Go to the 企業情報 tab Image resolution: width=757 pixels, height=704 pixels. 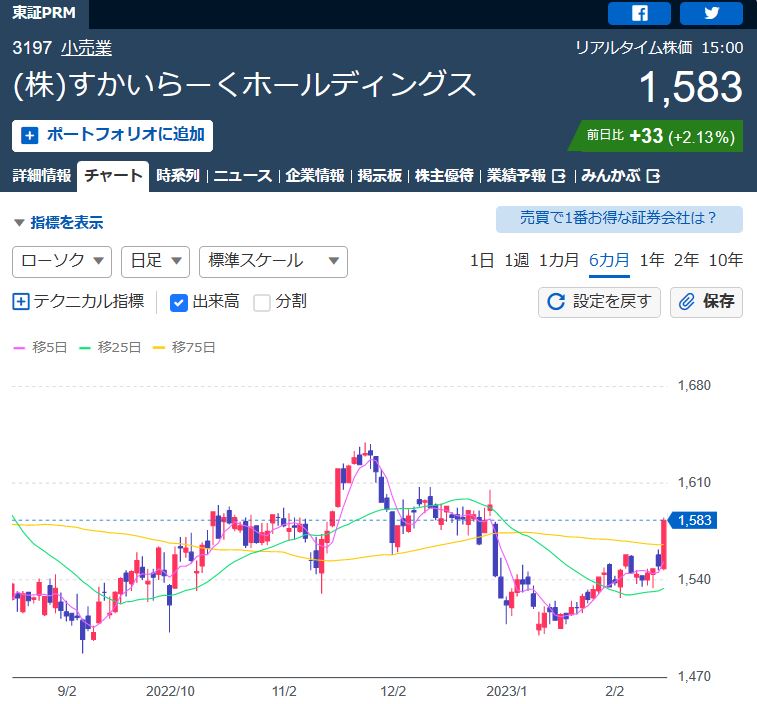tap(315, 175)
